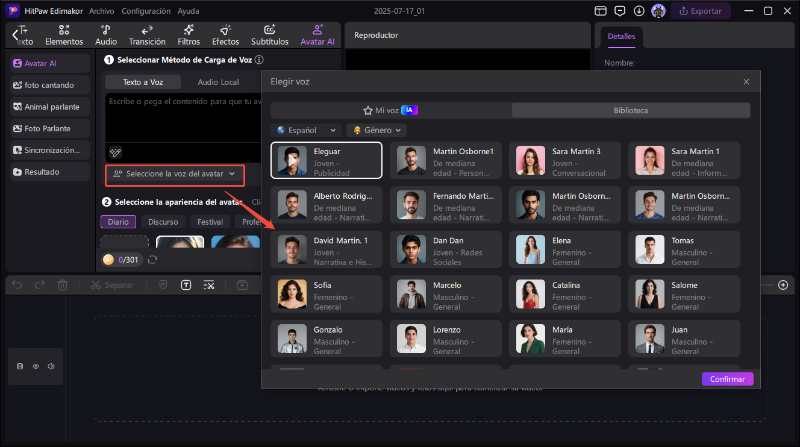Open the Transición tool in the toolbar

click(147, 35)
